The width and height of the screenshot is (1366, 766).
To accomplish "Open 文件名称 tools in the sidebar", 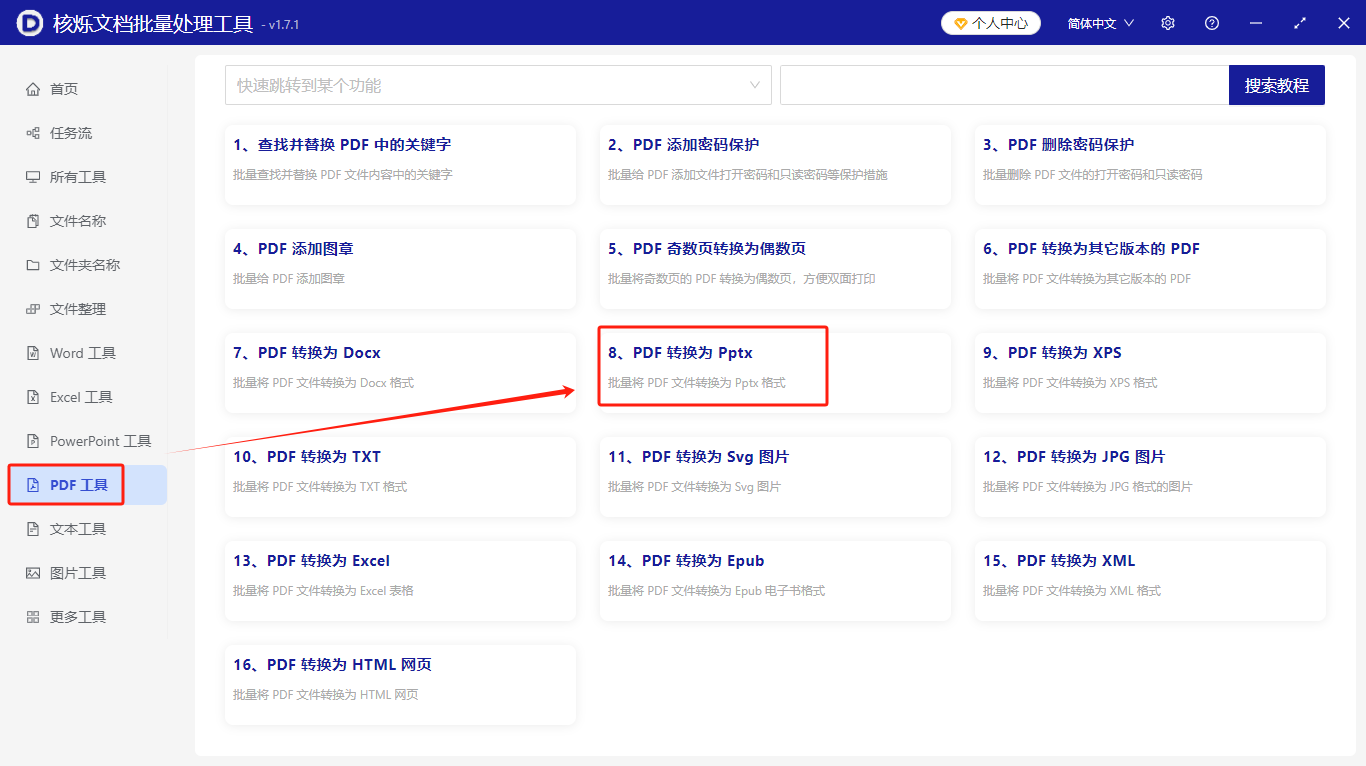I will [x=84, y=221].
